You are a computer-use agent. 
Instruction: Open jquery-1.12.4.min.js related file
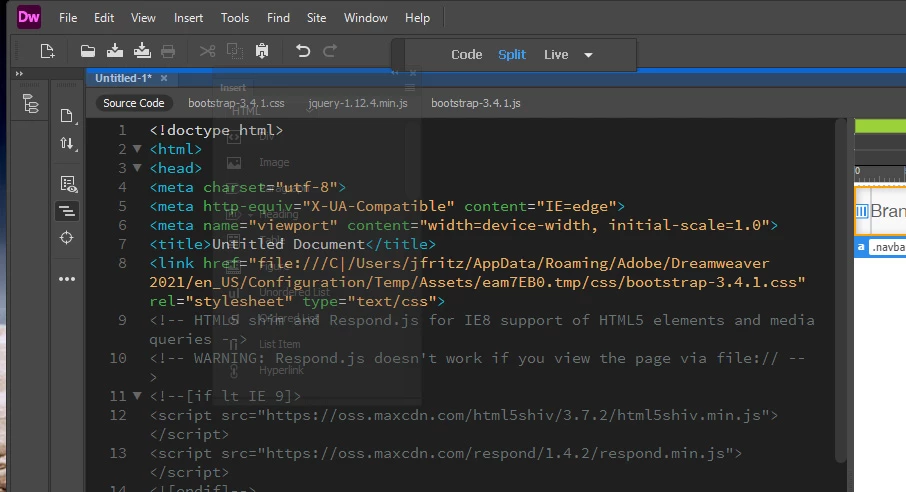358,103
